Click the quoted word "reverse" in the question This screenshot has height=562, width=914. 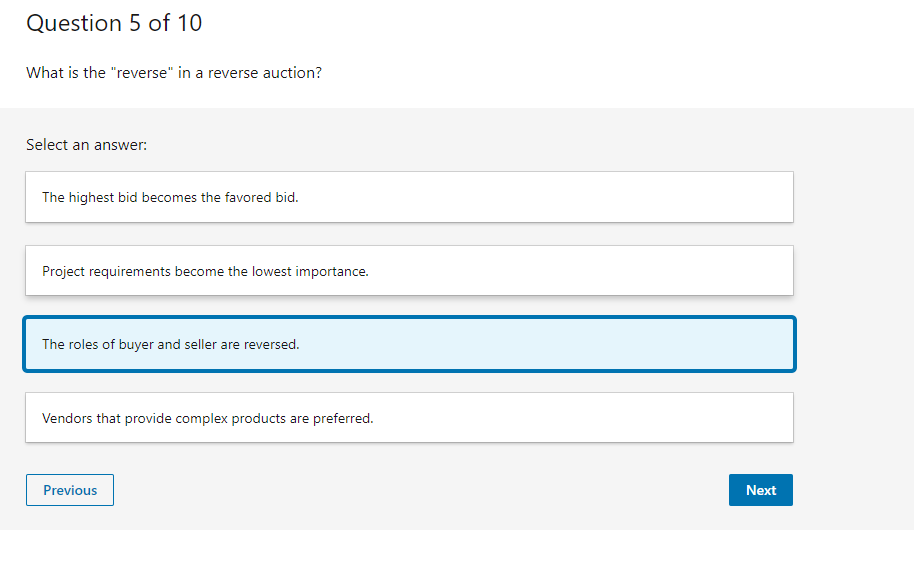click(142, 73)
